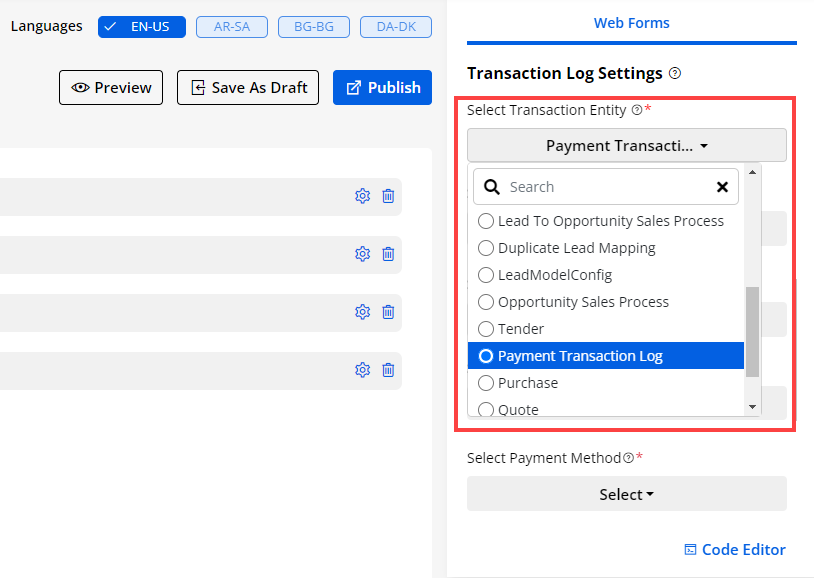The width and height of the screenshot is (814, 578).
Task: Click help icon next to Select Payment Method
Action: pos(628,458)
